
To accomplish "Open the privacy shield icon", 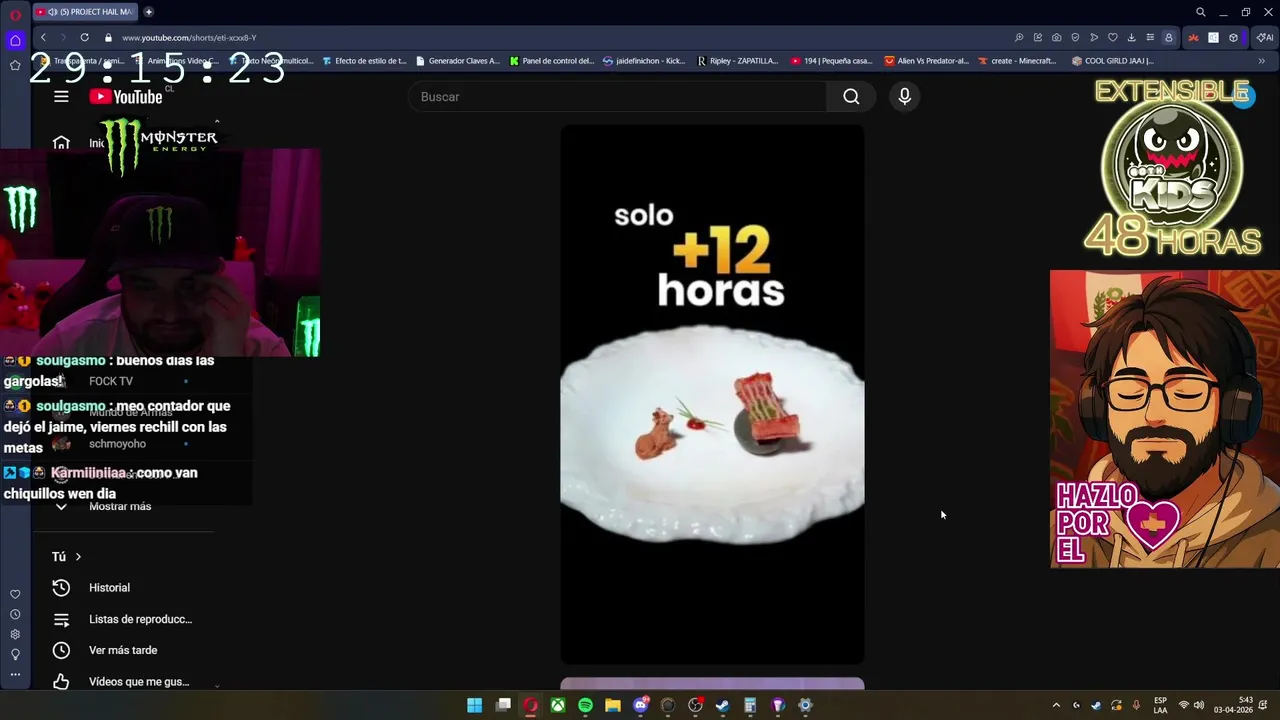I will point(1075,38).
